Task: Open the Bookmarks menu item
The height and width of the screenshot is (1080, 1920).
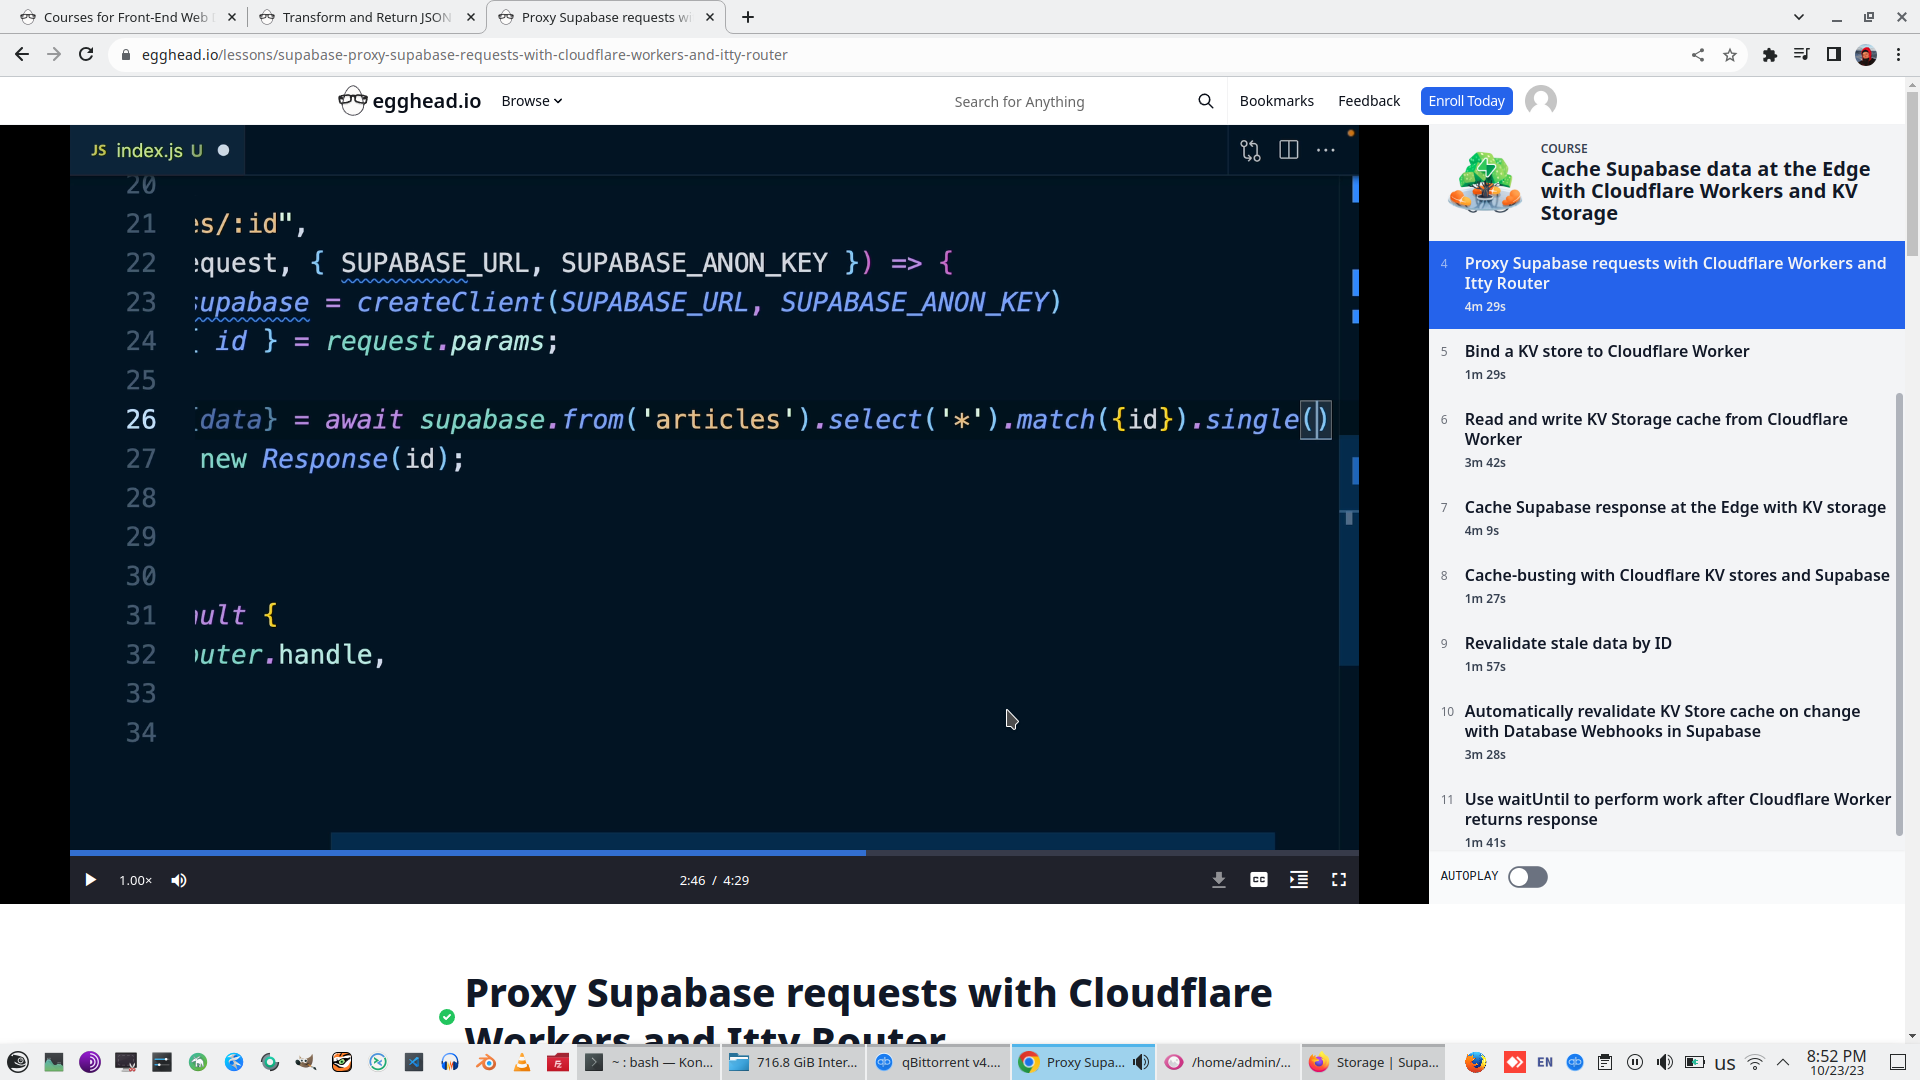Action: [1276, 101]
